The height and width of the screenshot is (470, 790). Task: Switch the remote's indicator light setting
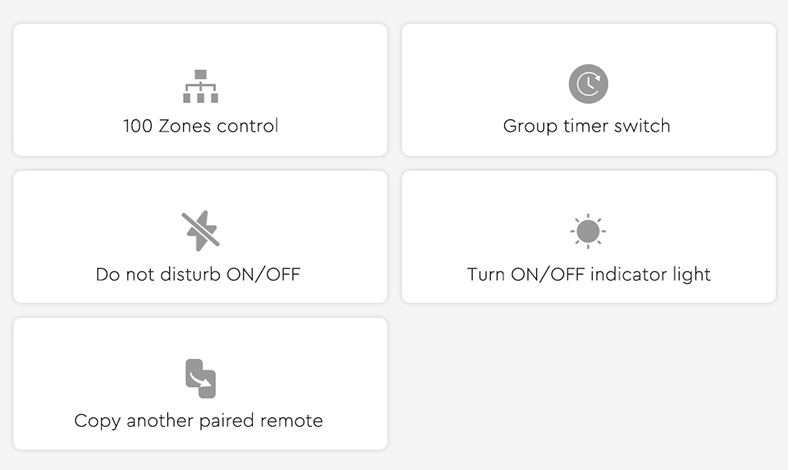pos(588,237)
